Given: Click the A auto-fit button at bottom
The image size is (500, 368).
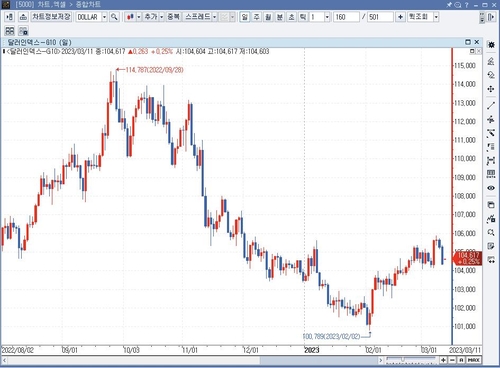Looking at the screenshot, I should tap(461, 360).
